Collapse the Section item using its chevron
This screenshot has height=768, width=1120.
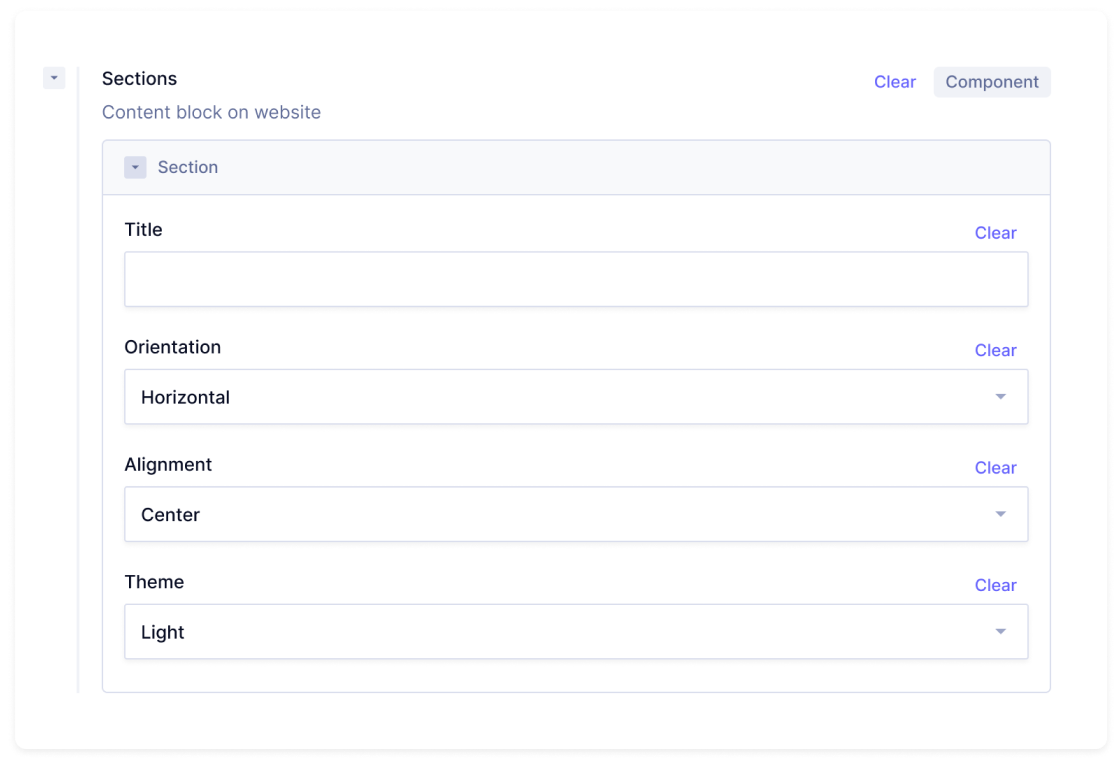click(x=134, y=167)
